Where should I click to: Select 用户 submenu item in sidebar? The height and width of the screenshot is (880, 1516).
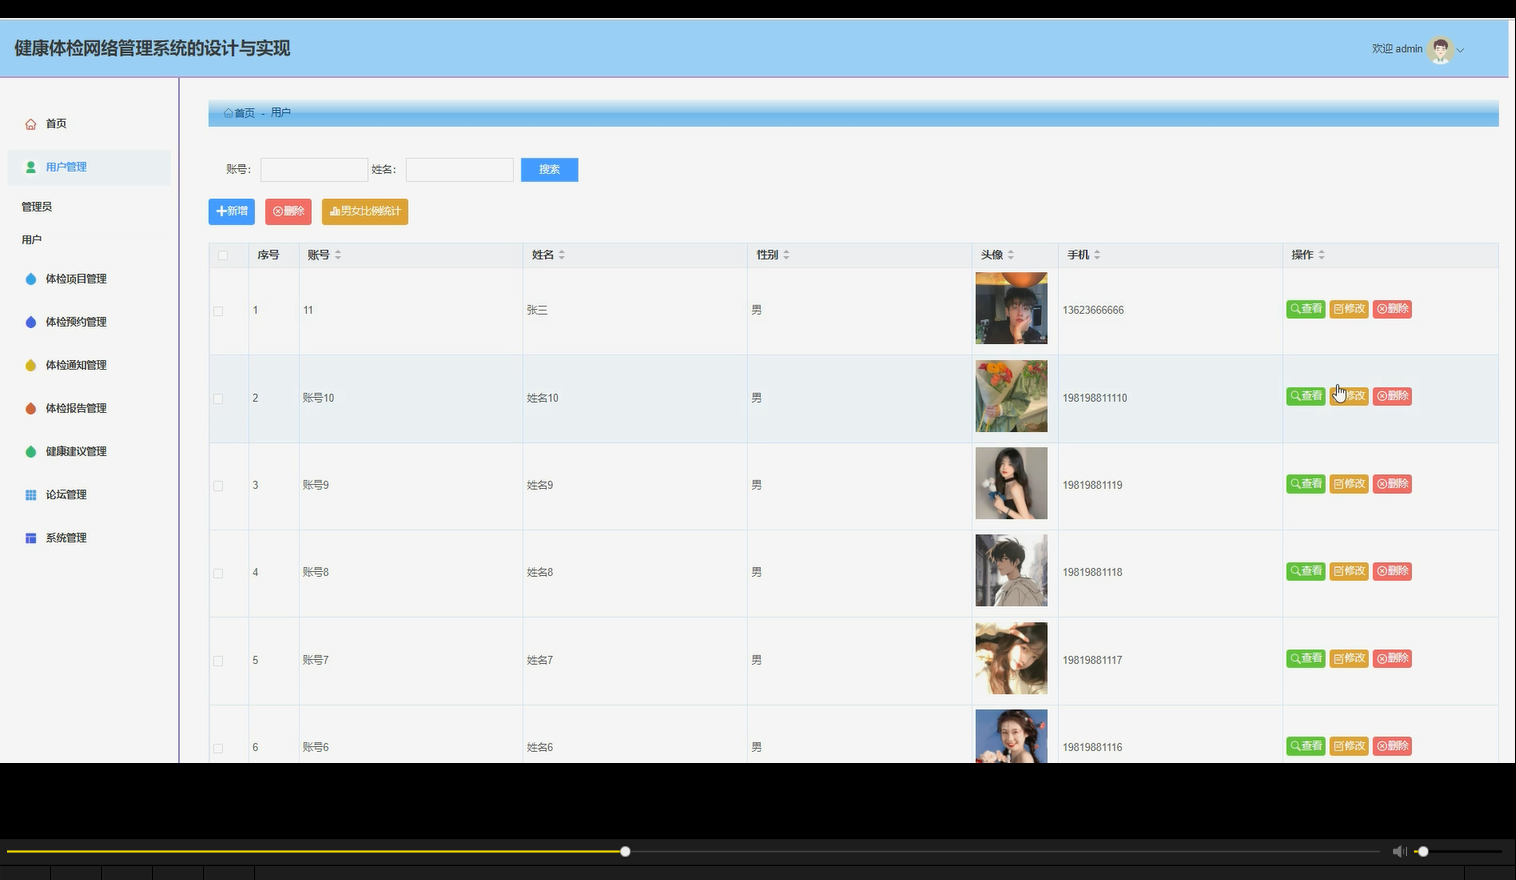[32, 240]
